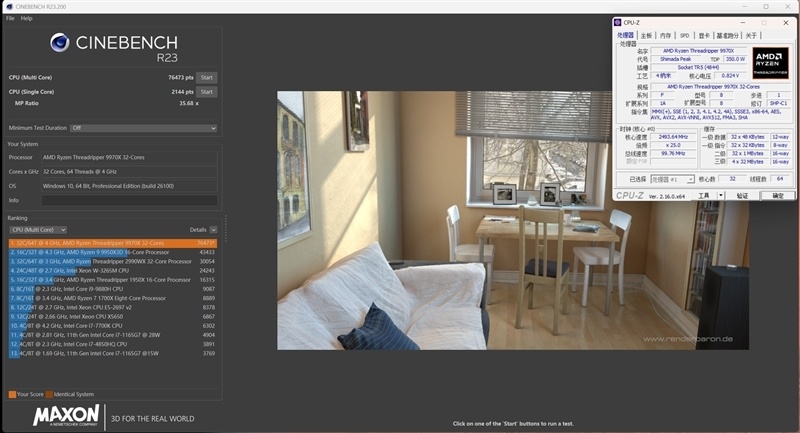Click the 确定 button in CPU-Z
The width and height of the screenshot is (800, 433).
tap(777, 196)
